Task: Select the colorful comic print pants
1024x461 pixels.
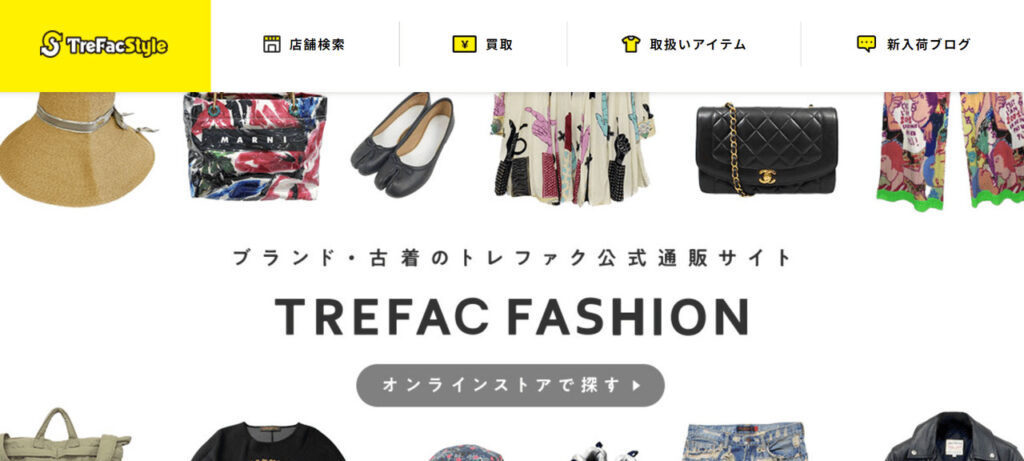Action: (951, 151)
